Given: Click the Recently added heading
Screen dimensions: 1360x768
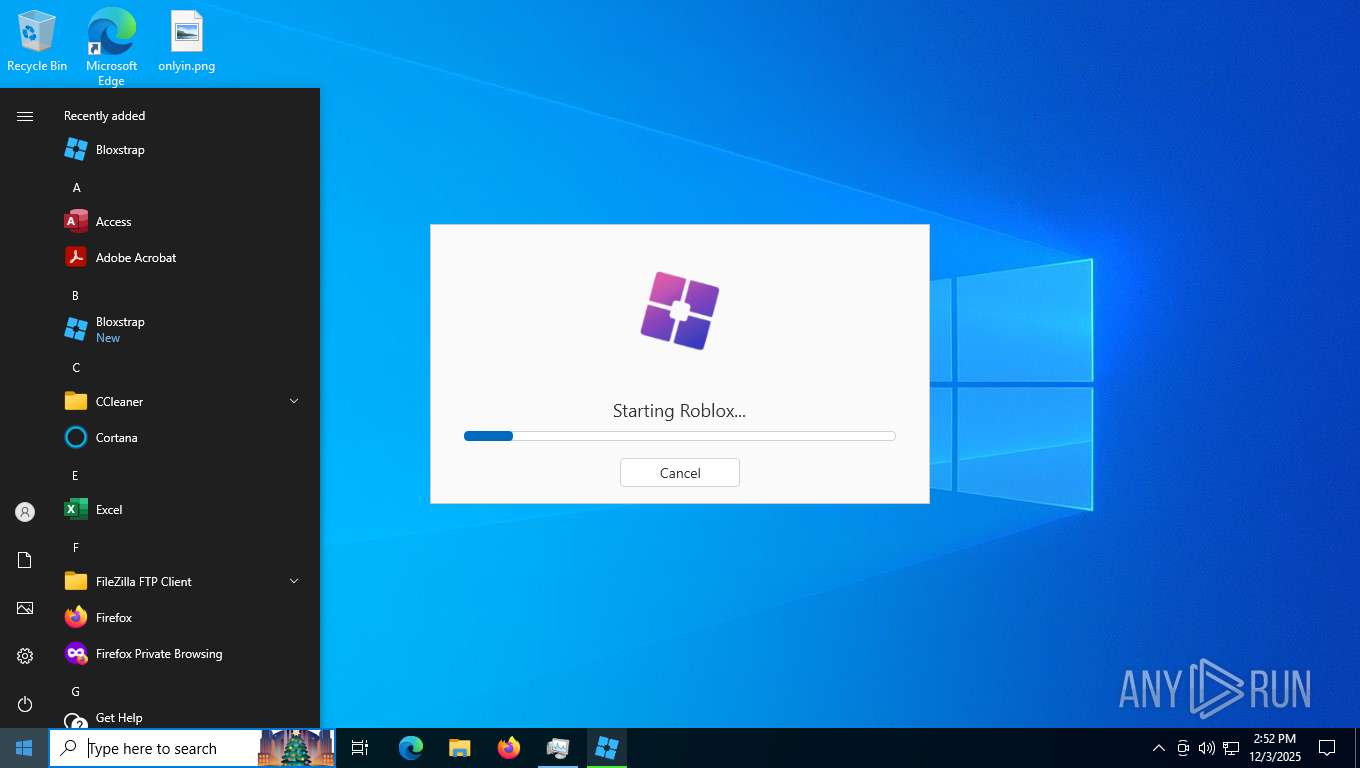Looking at the screenshot, I should [x=105, y=116].
